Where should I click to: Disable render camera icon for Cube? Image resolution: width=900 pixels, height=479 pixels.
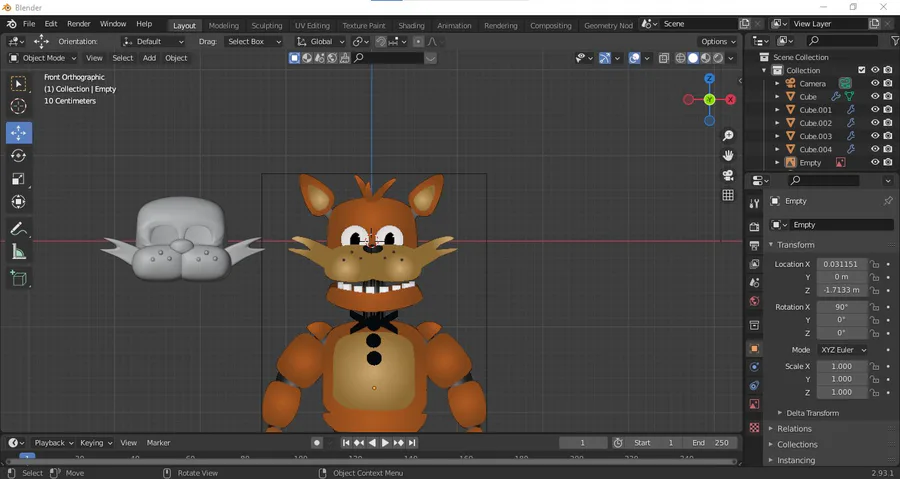tap(888, 96)
